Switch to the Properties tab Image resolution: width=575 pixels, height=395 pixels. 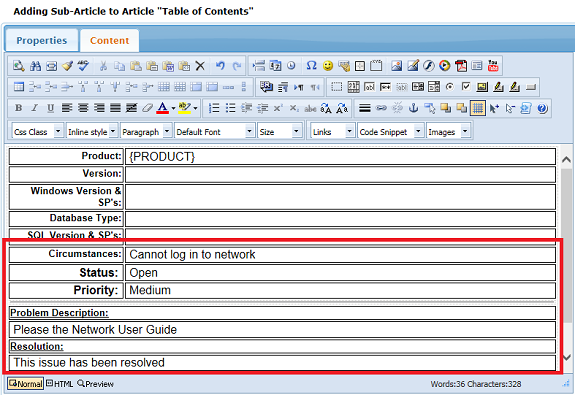click(x=42, y=40)
